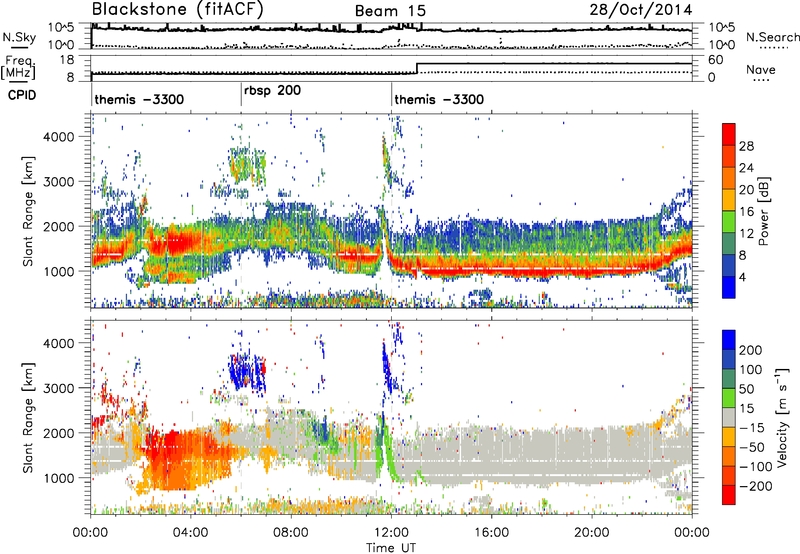The image size is (800, 554).
Task: Click the 08:00 time axis tick
Action: [x=291, y=533]
